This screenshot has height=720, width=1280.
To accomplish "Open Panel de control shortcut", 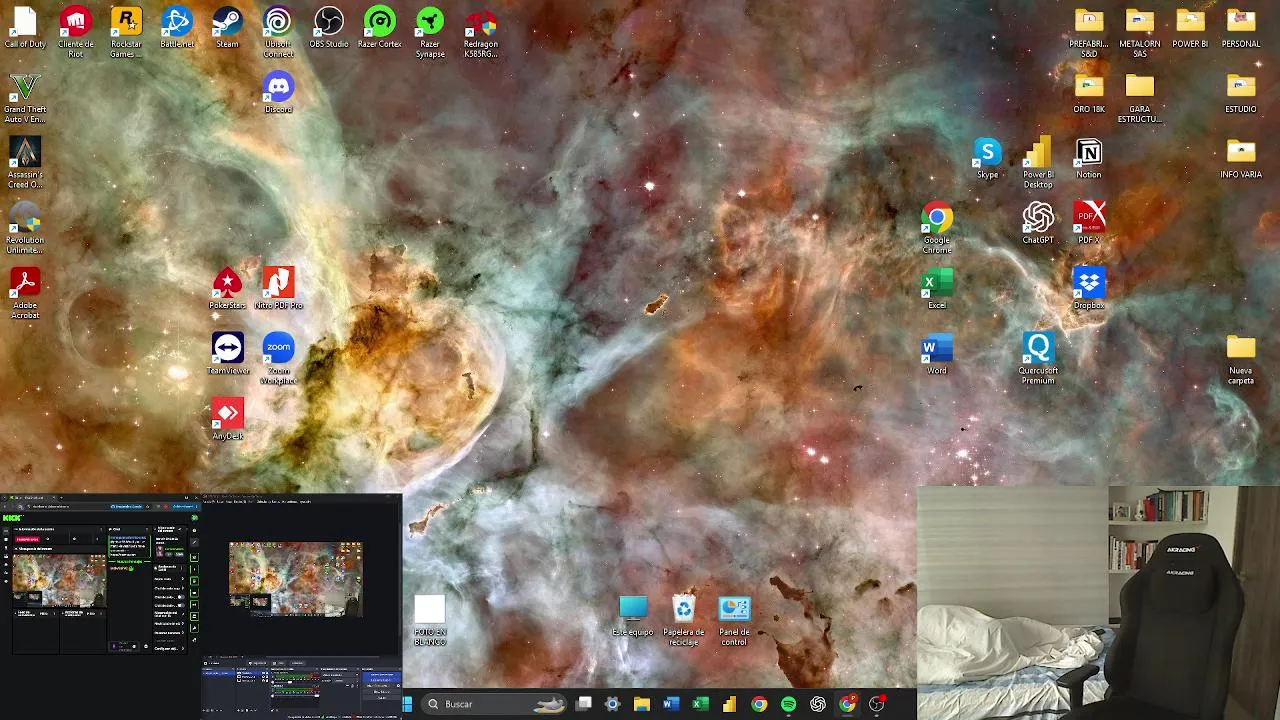I will click(734, 620).
